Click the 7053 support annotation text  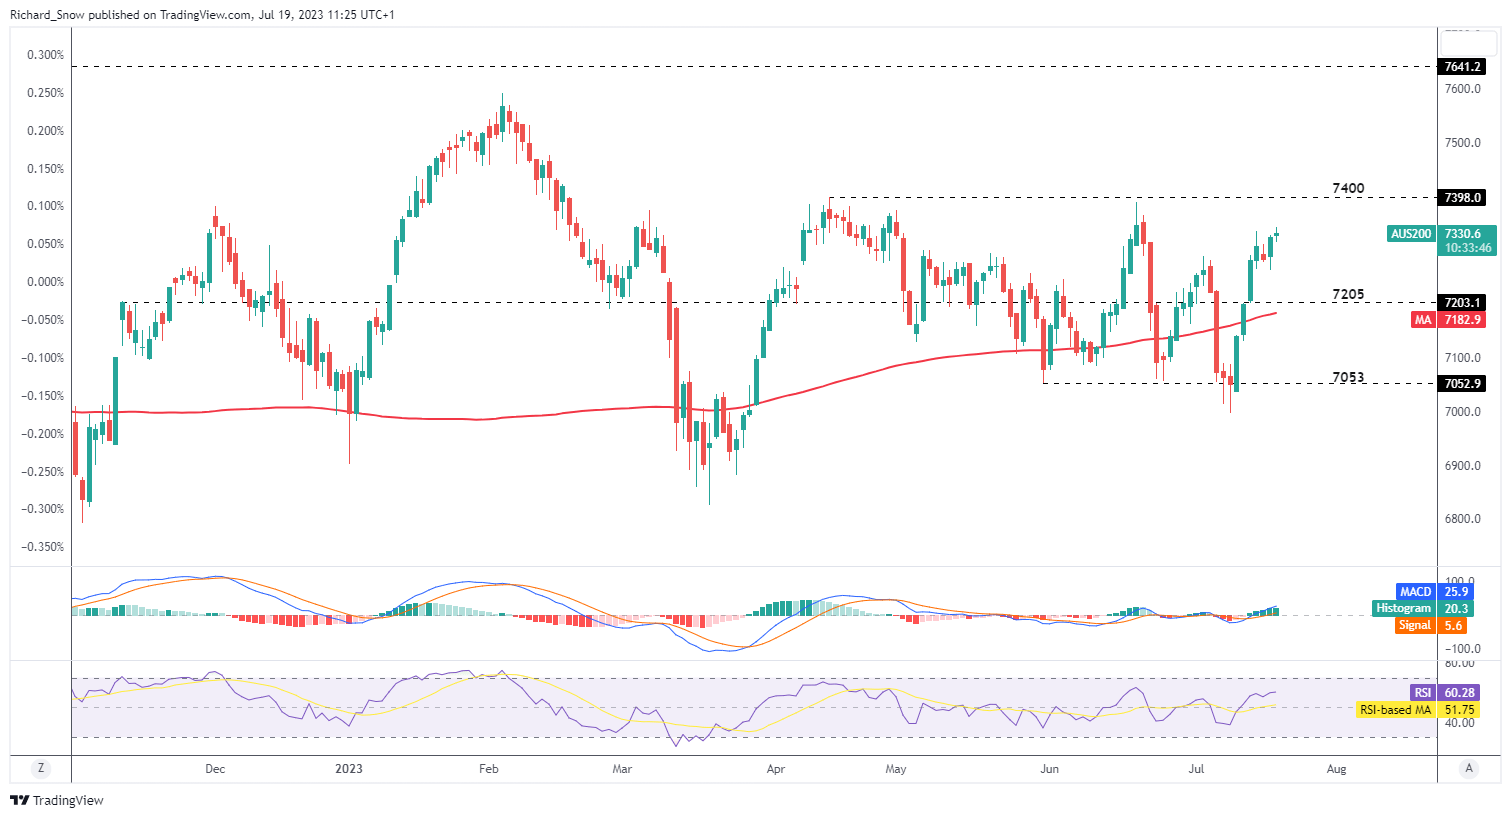pos(1348,377)
